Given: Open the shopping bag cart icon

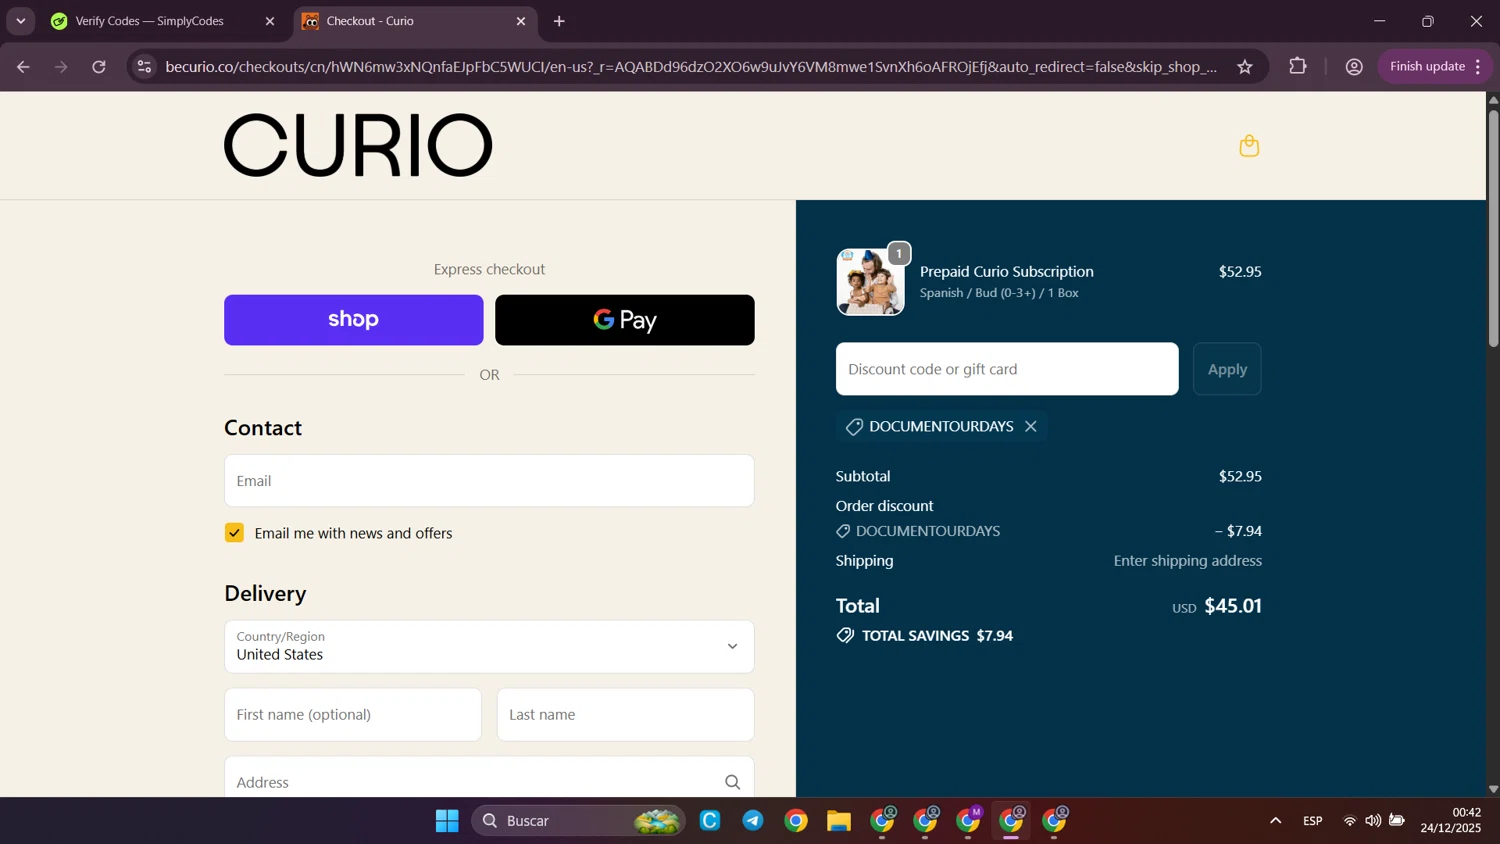Looking at the screenshot, I should (x=1249, y=146).
